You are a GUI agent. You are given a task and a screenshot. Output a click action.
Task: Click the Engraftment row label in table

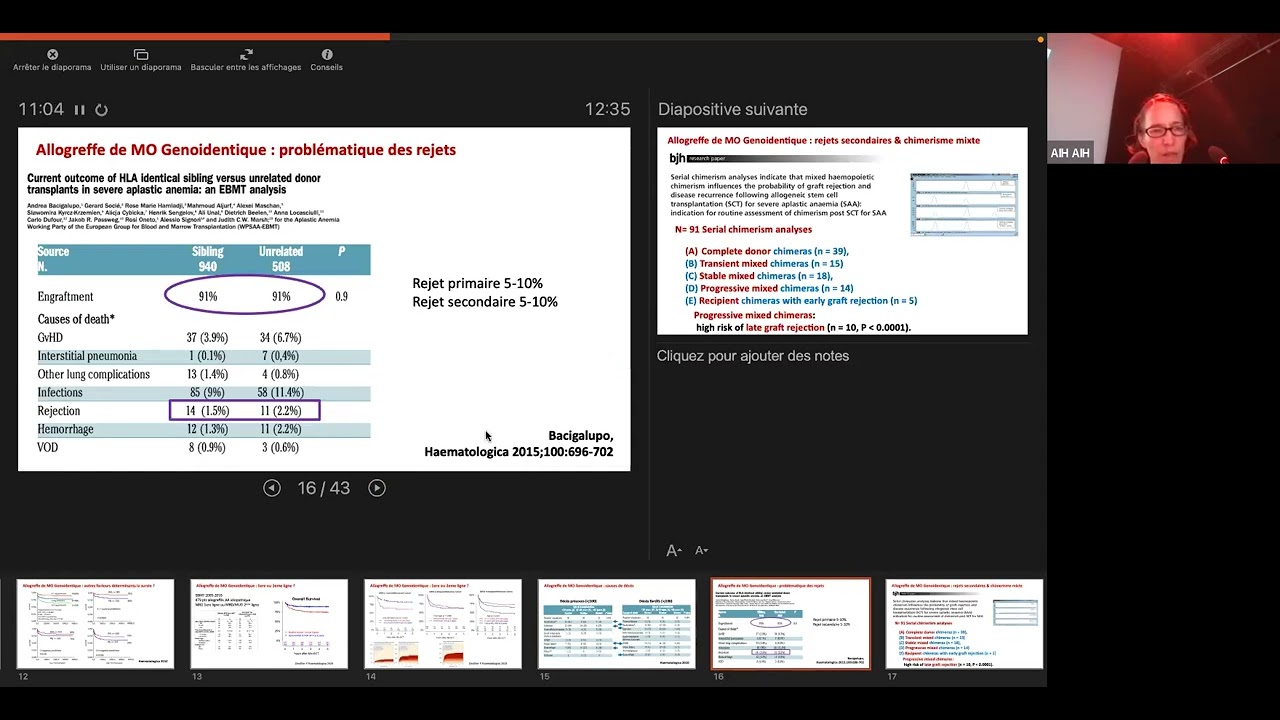click(x=65, y=297)
